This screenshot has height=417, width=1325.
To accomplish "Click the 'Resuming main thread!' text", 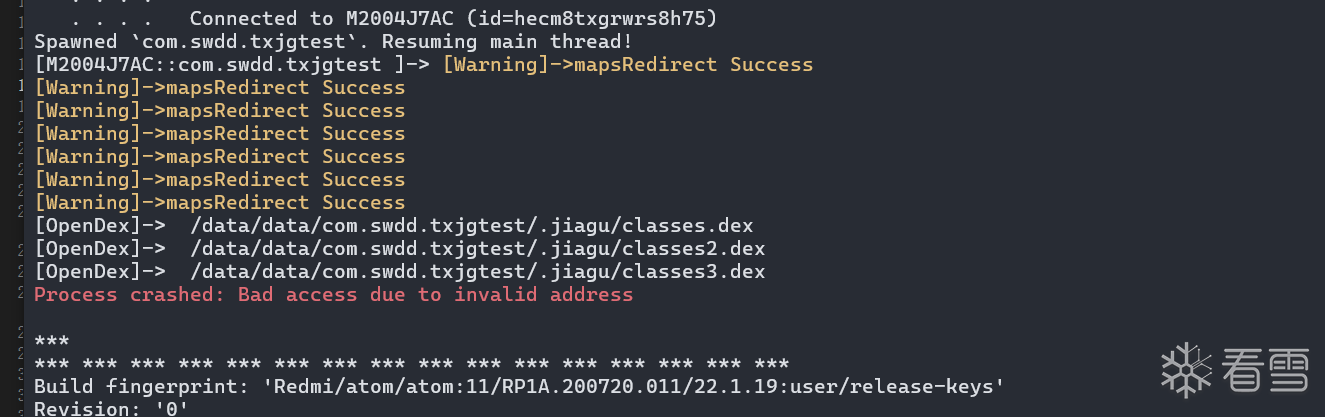I will coord(507,42).
